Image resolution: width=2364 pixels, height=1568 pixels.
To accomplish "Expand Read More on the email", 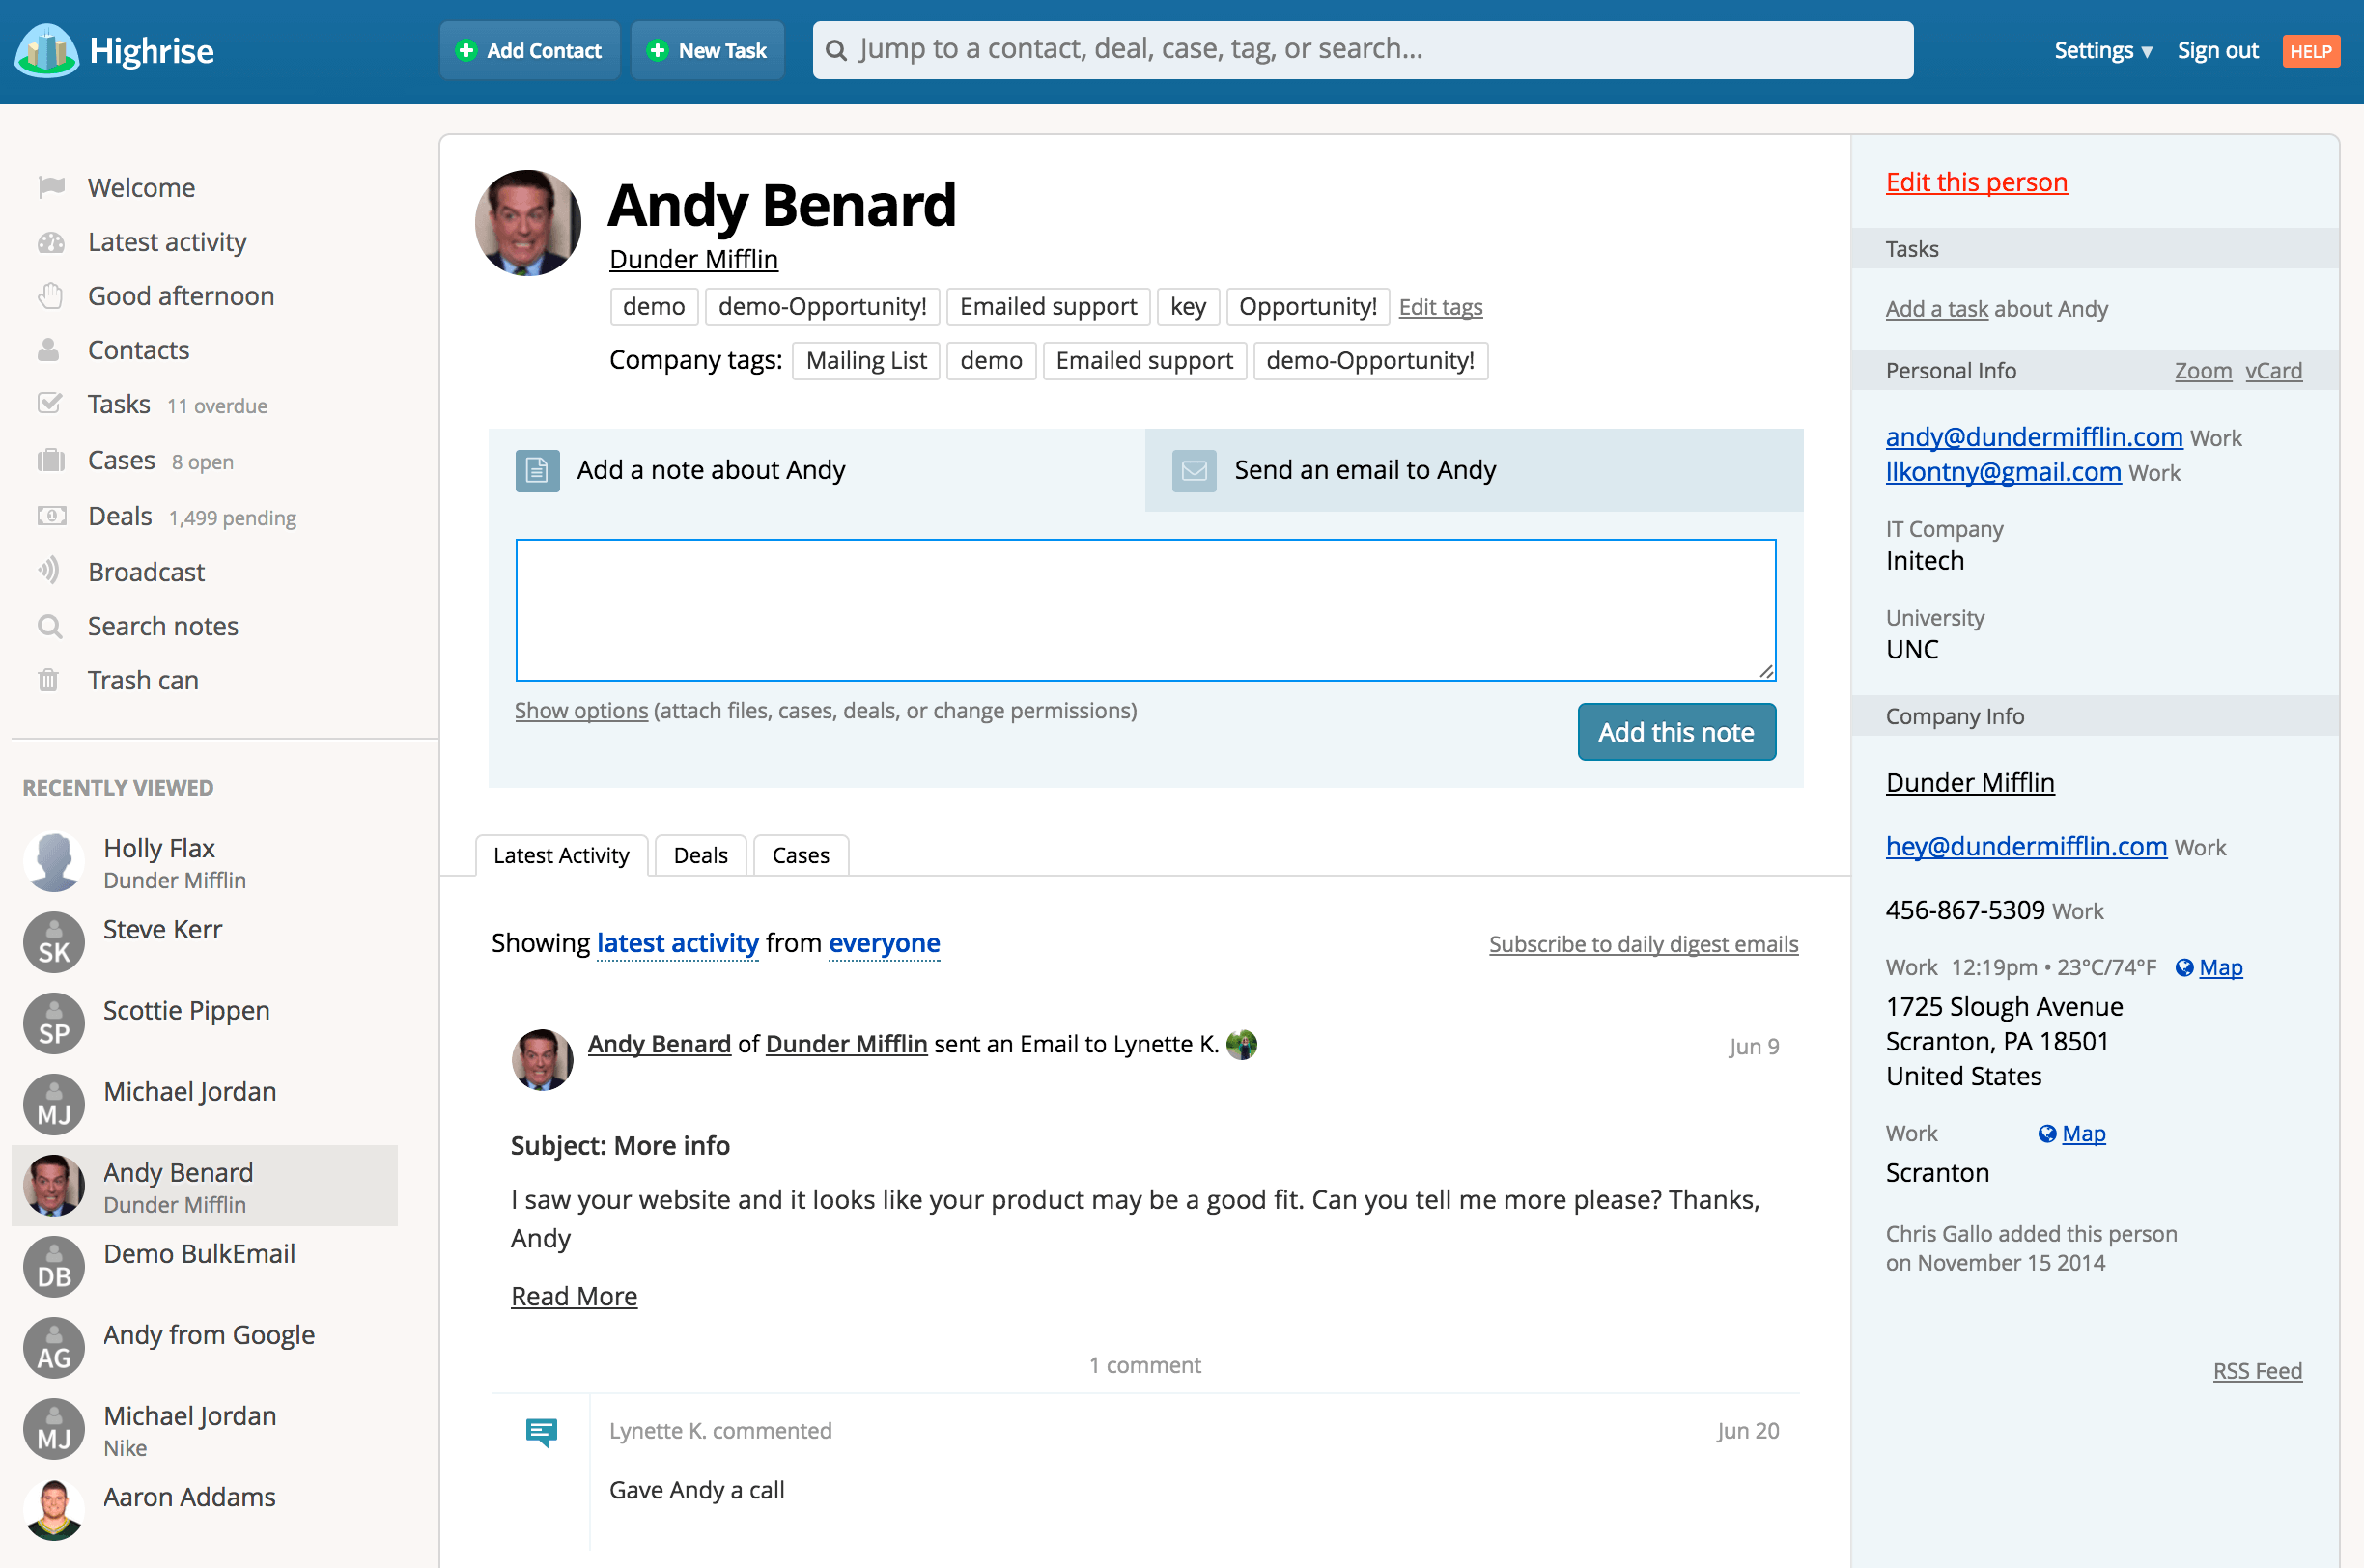I will point(574,1296).
